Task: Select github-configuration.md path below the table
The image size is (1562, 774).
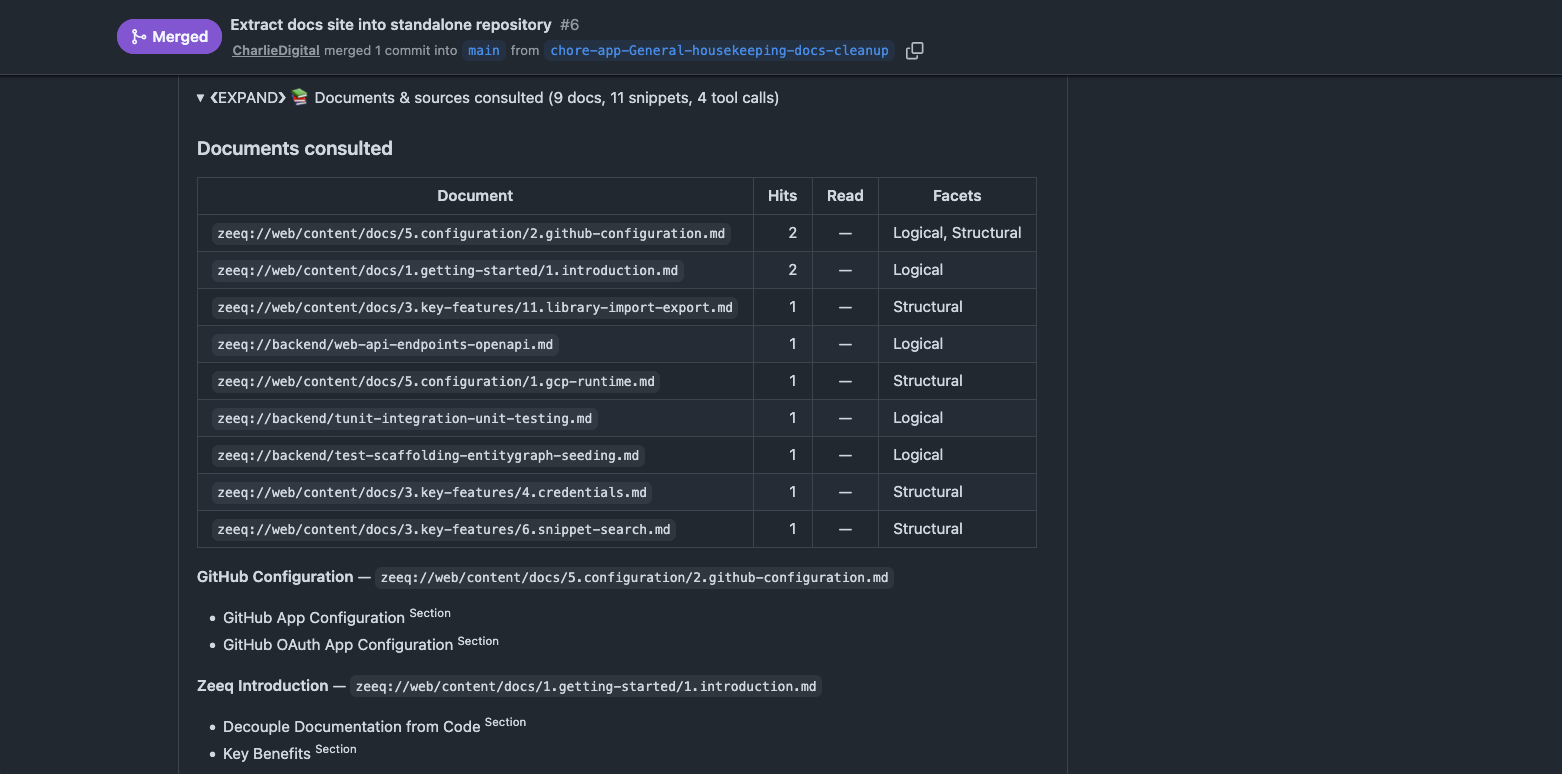Action: pos(634,578)
